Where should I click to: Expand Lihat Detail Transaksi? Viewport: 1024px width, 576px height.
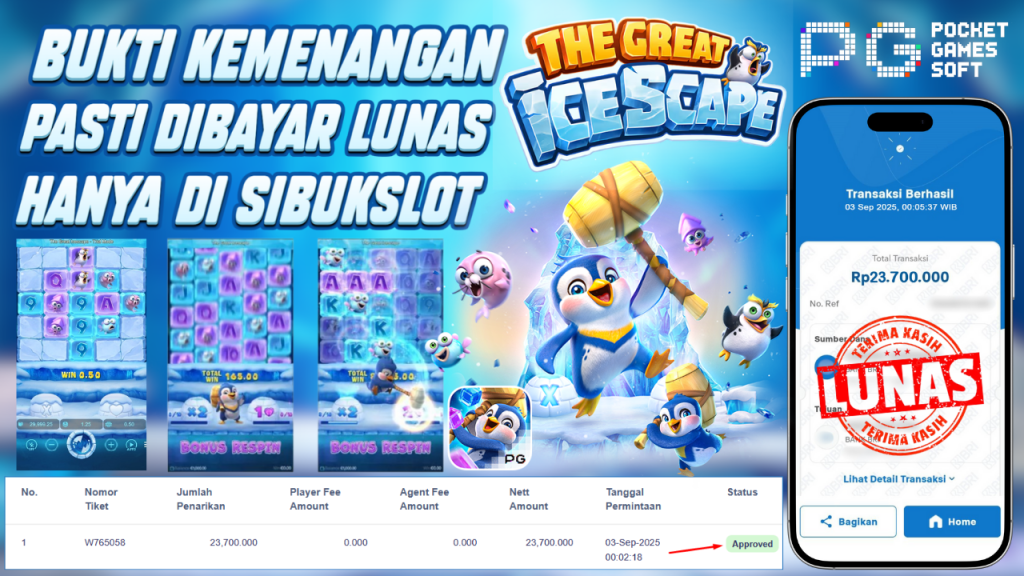pyautogui.click(x=899, y=479)
